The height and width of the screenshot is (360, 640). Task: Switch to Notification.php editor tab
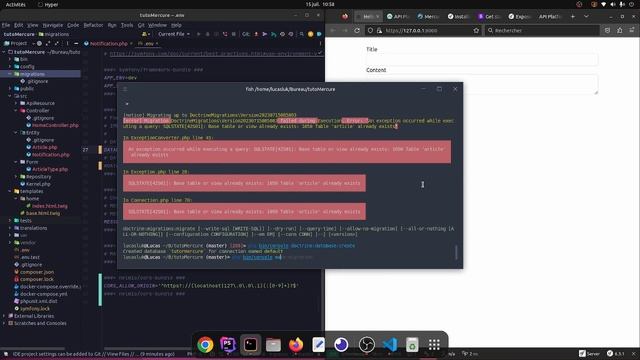coord(108,44)
